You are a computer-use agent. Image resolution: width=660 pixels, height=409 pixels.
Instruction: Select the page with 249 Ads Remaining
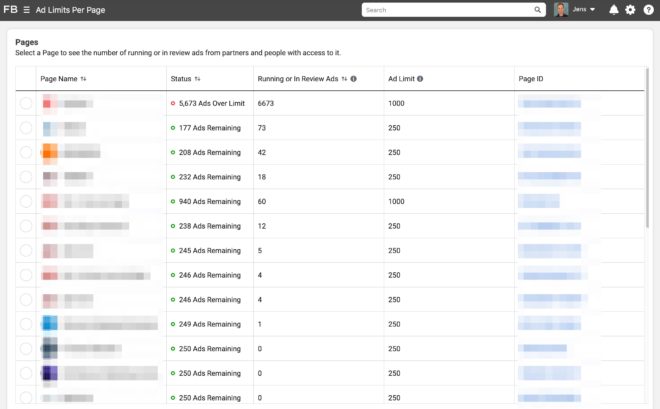[26, 324]
